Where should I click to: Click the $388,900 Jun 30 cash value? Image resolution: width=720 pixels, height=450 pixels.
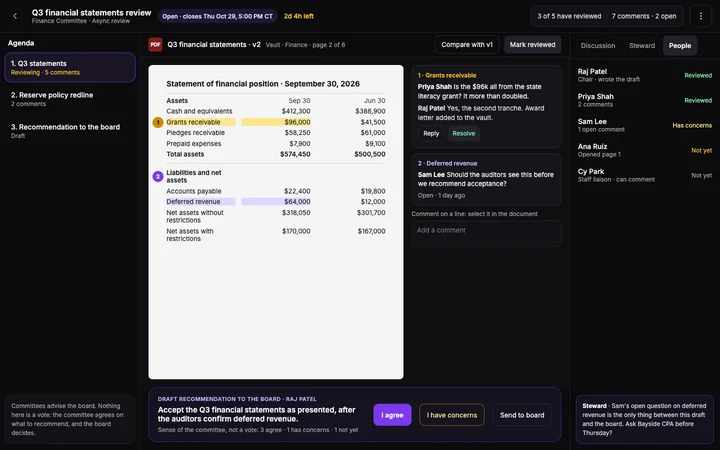[x=370, y=111]
